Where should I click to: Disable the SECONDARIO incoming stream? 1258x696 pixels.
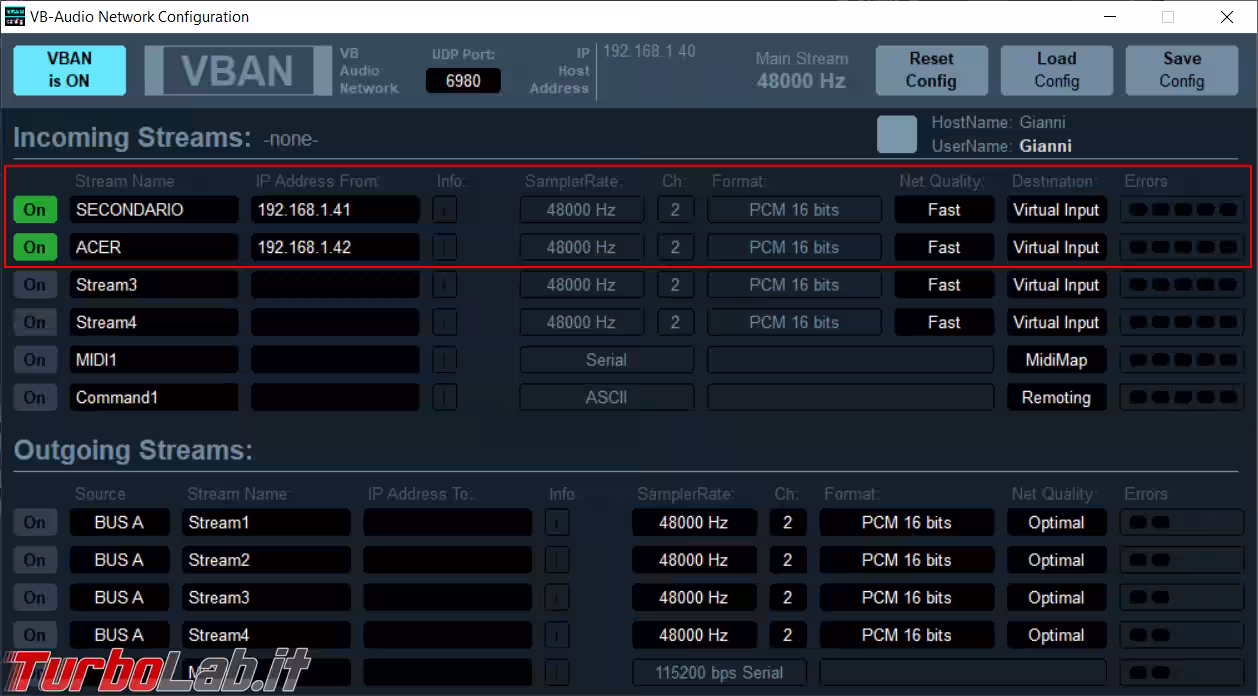tap(35, 210)
